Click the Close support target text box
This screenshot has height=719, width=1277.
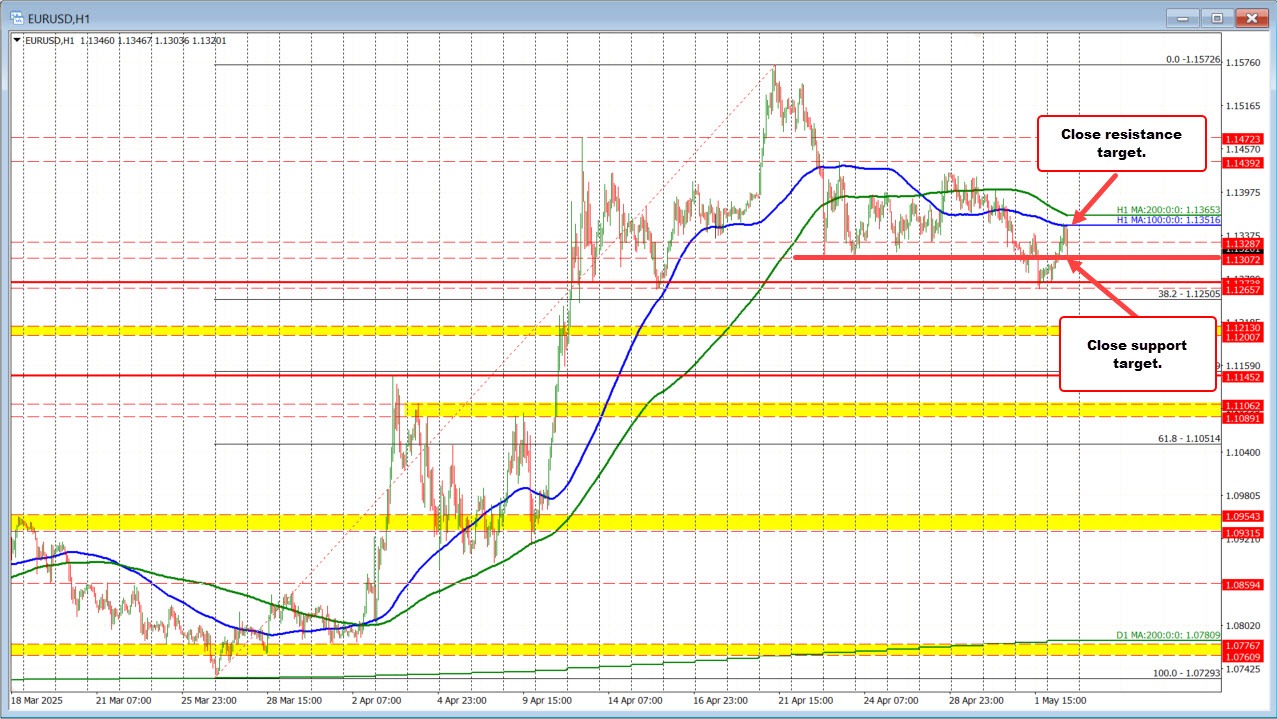[1137, 354]
